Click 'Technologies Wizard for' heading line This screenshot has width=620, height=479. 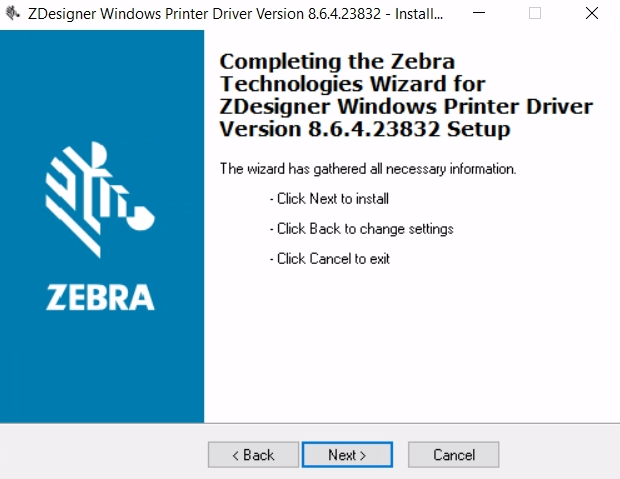[352, 84]
